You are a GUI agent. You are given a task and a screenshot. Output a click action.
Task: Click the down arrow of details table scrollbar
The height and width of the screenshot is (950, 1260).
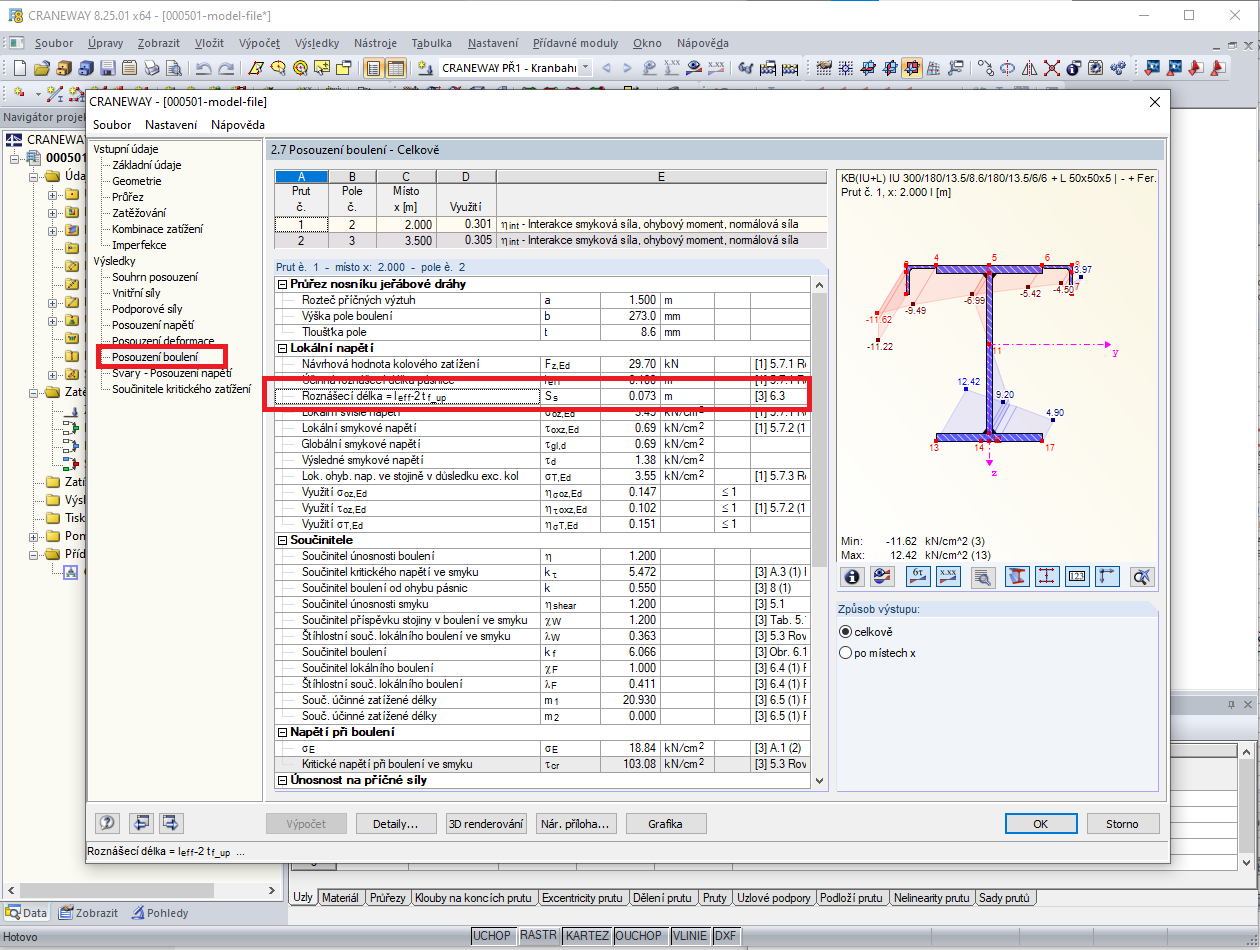click(x=820, y=781)
